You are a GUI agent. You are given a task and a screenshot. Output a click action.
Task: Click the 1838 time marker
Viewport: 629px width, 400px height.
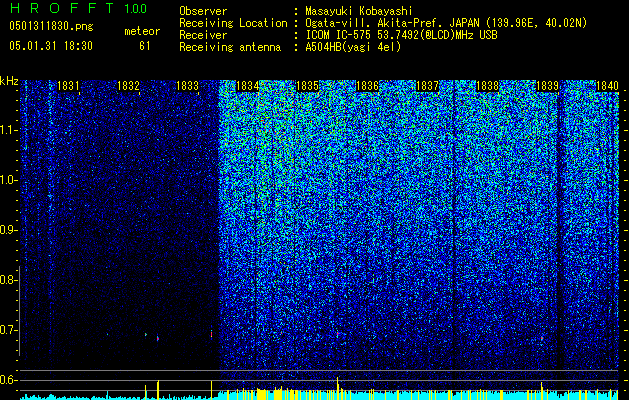tap(487, 86)
